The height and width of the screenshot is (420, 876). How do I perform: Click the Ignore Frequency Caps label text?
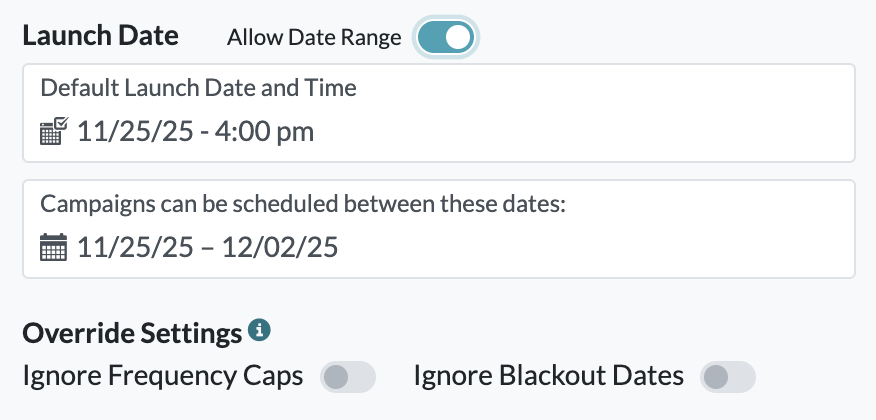tap(163, 376)
